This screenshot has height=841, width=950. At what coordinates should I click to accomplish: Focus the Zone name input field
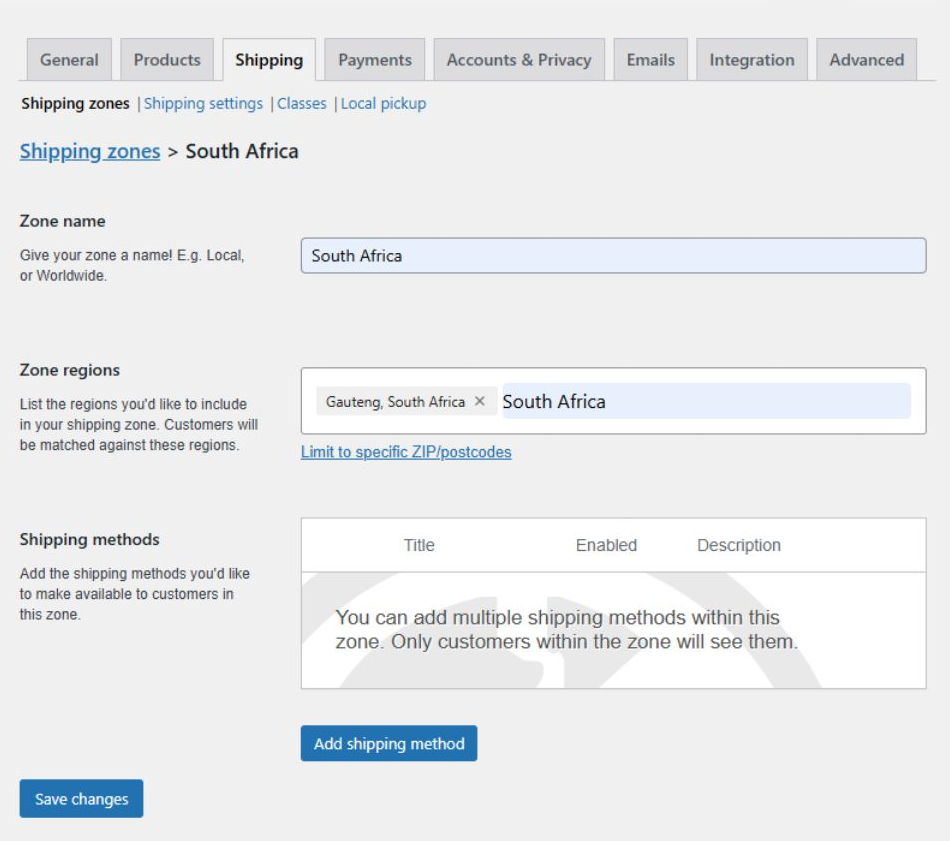pos(613,256)
